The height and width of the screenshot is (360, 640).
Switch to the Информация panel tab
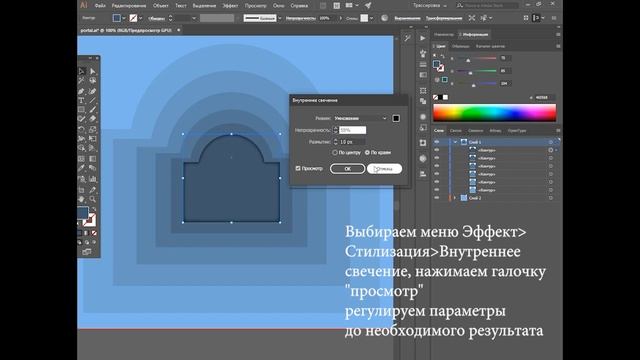[x=474, y=35]
